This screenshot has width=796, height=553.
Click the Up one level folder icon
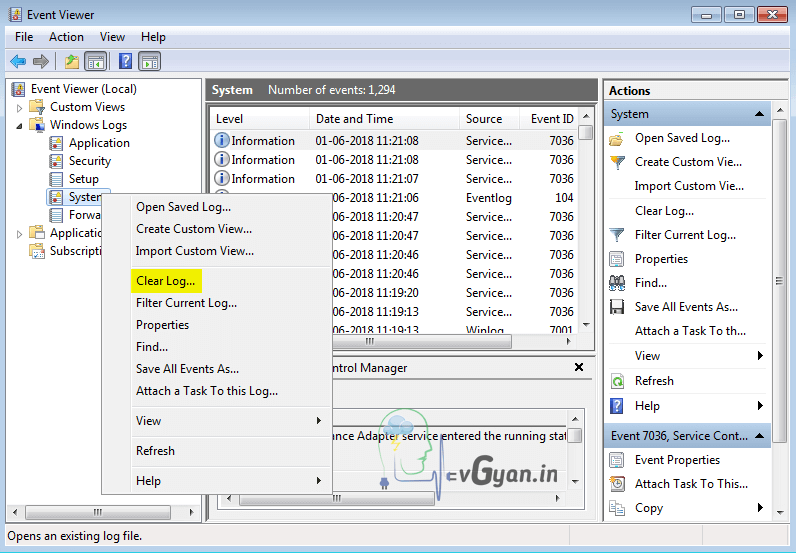72,61
